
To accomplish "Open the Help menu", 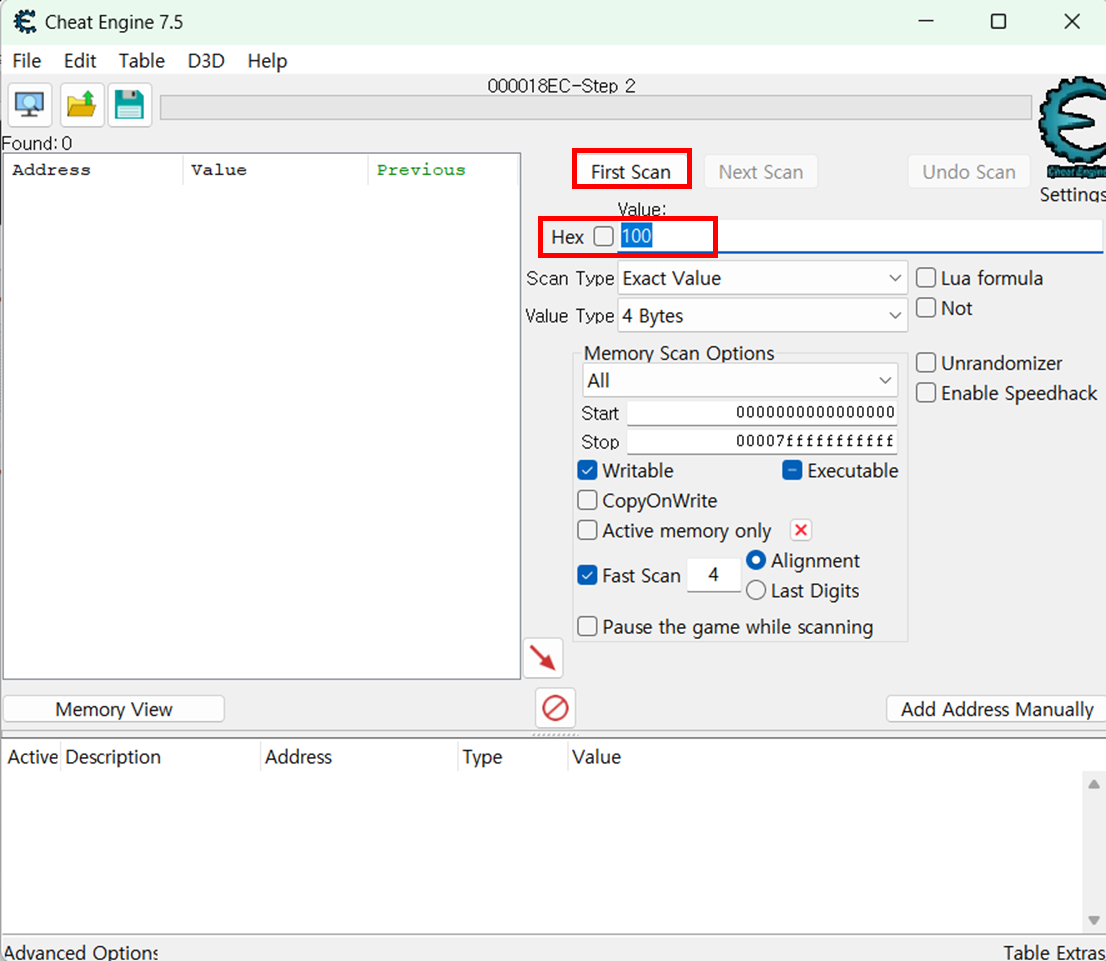I will coord(267,61).
